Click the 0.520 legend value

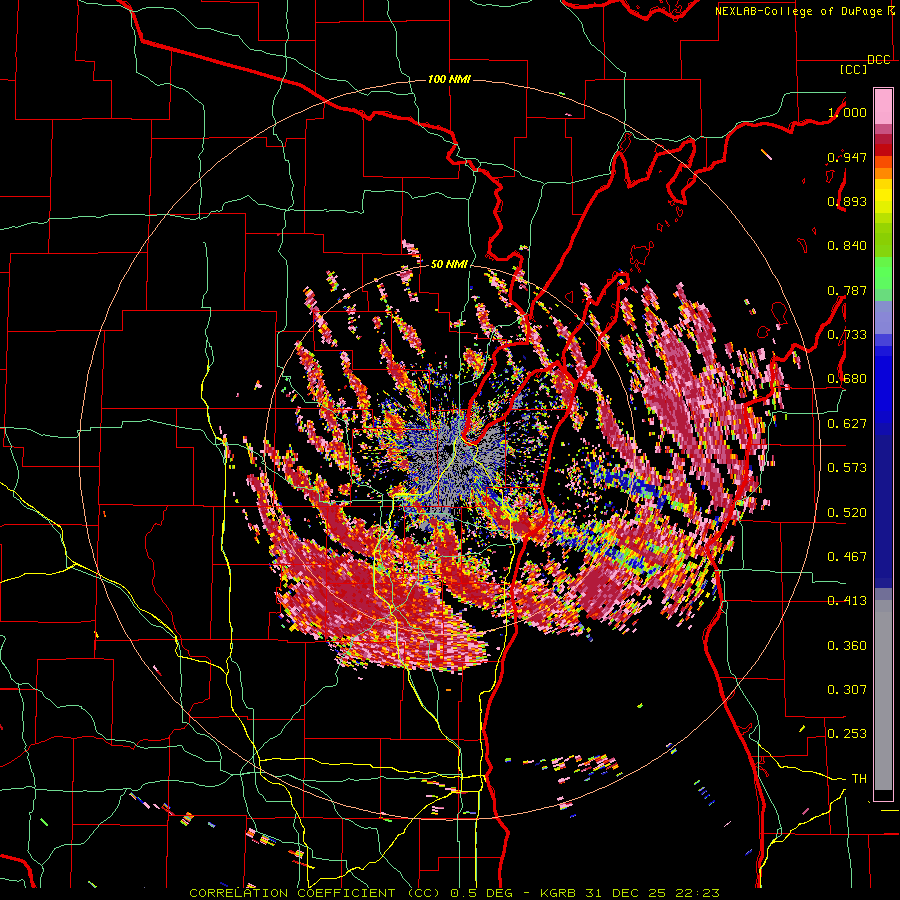tap(847, 513)
